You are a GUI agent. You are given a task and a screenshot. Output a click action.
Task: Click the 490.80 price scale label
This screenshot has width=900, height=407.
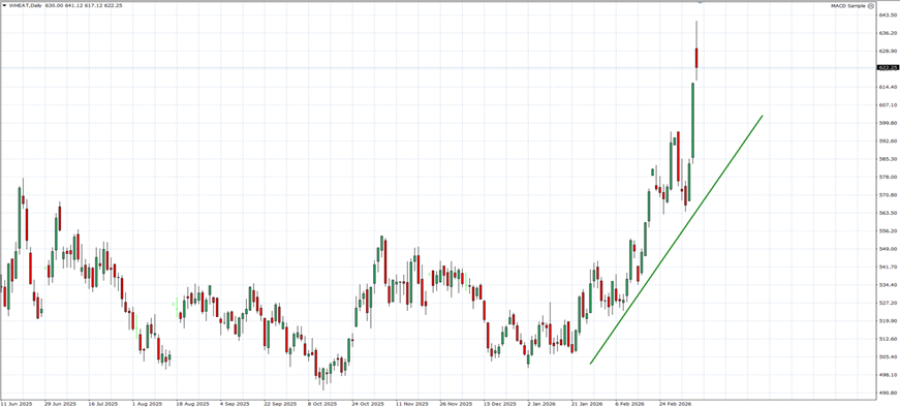tap(886, 393)
